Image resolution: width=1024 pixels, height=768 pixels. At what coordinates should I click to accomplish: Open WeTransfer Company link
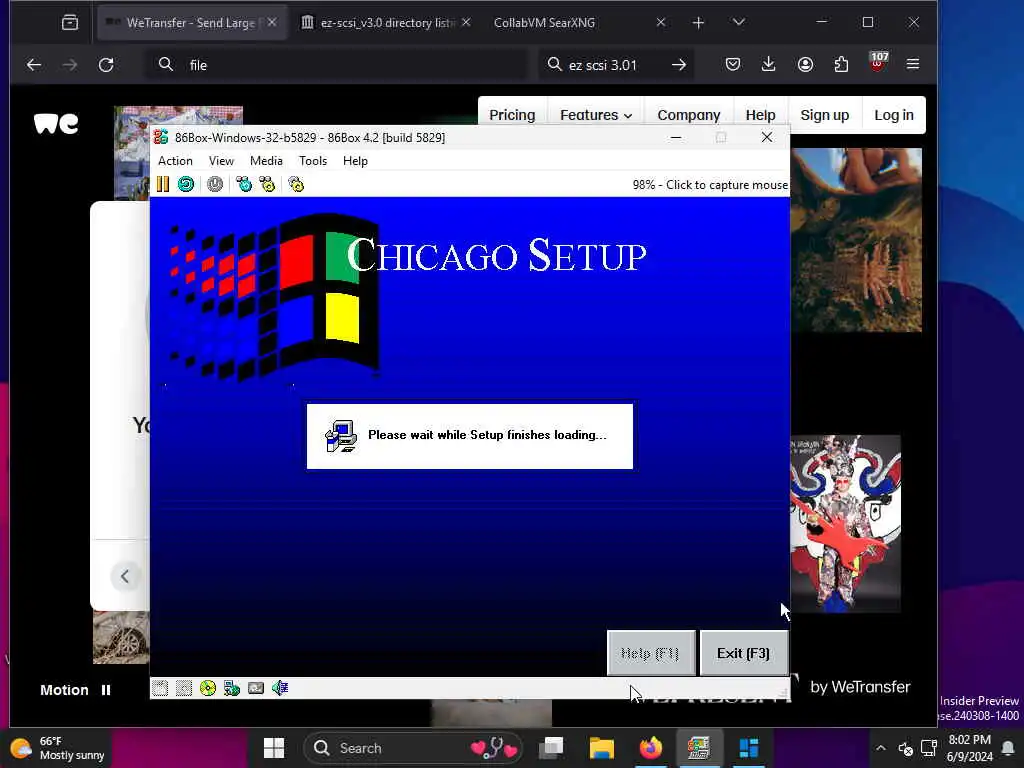[x=688, y=115]
